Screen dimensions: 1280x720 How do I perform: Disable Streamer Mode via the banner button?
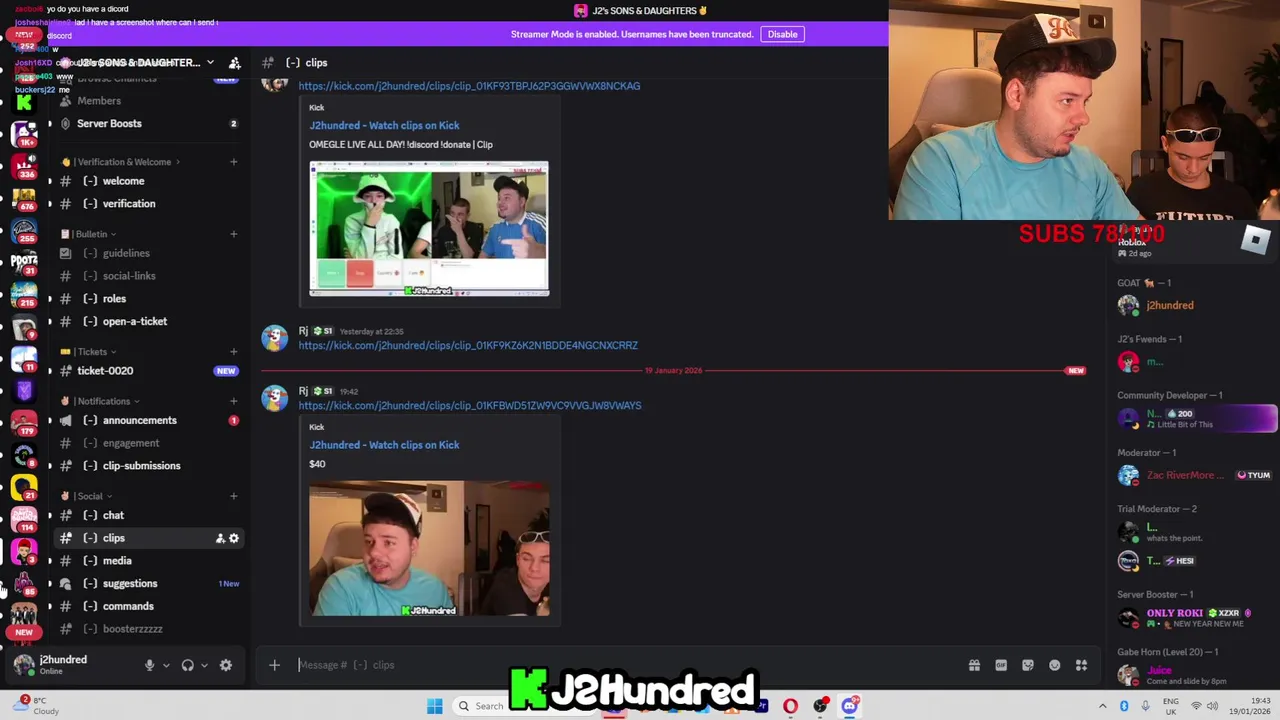coord(782,34)
